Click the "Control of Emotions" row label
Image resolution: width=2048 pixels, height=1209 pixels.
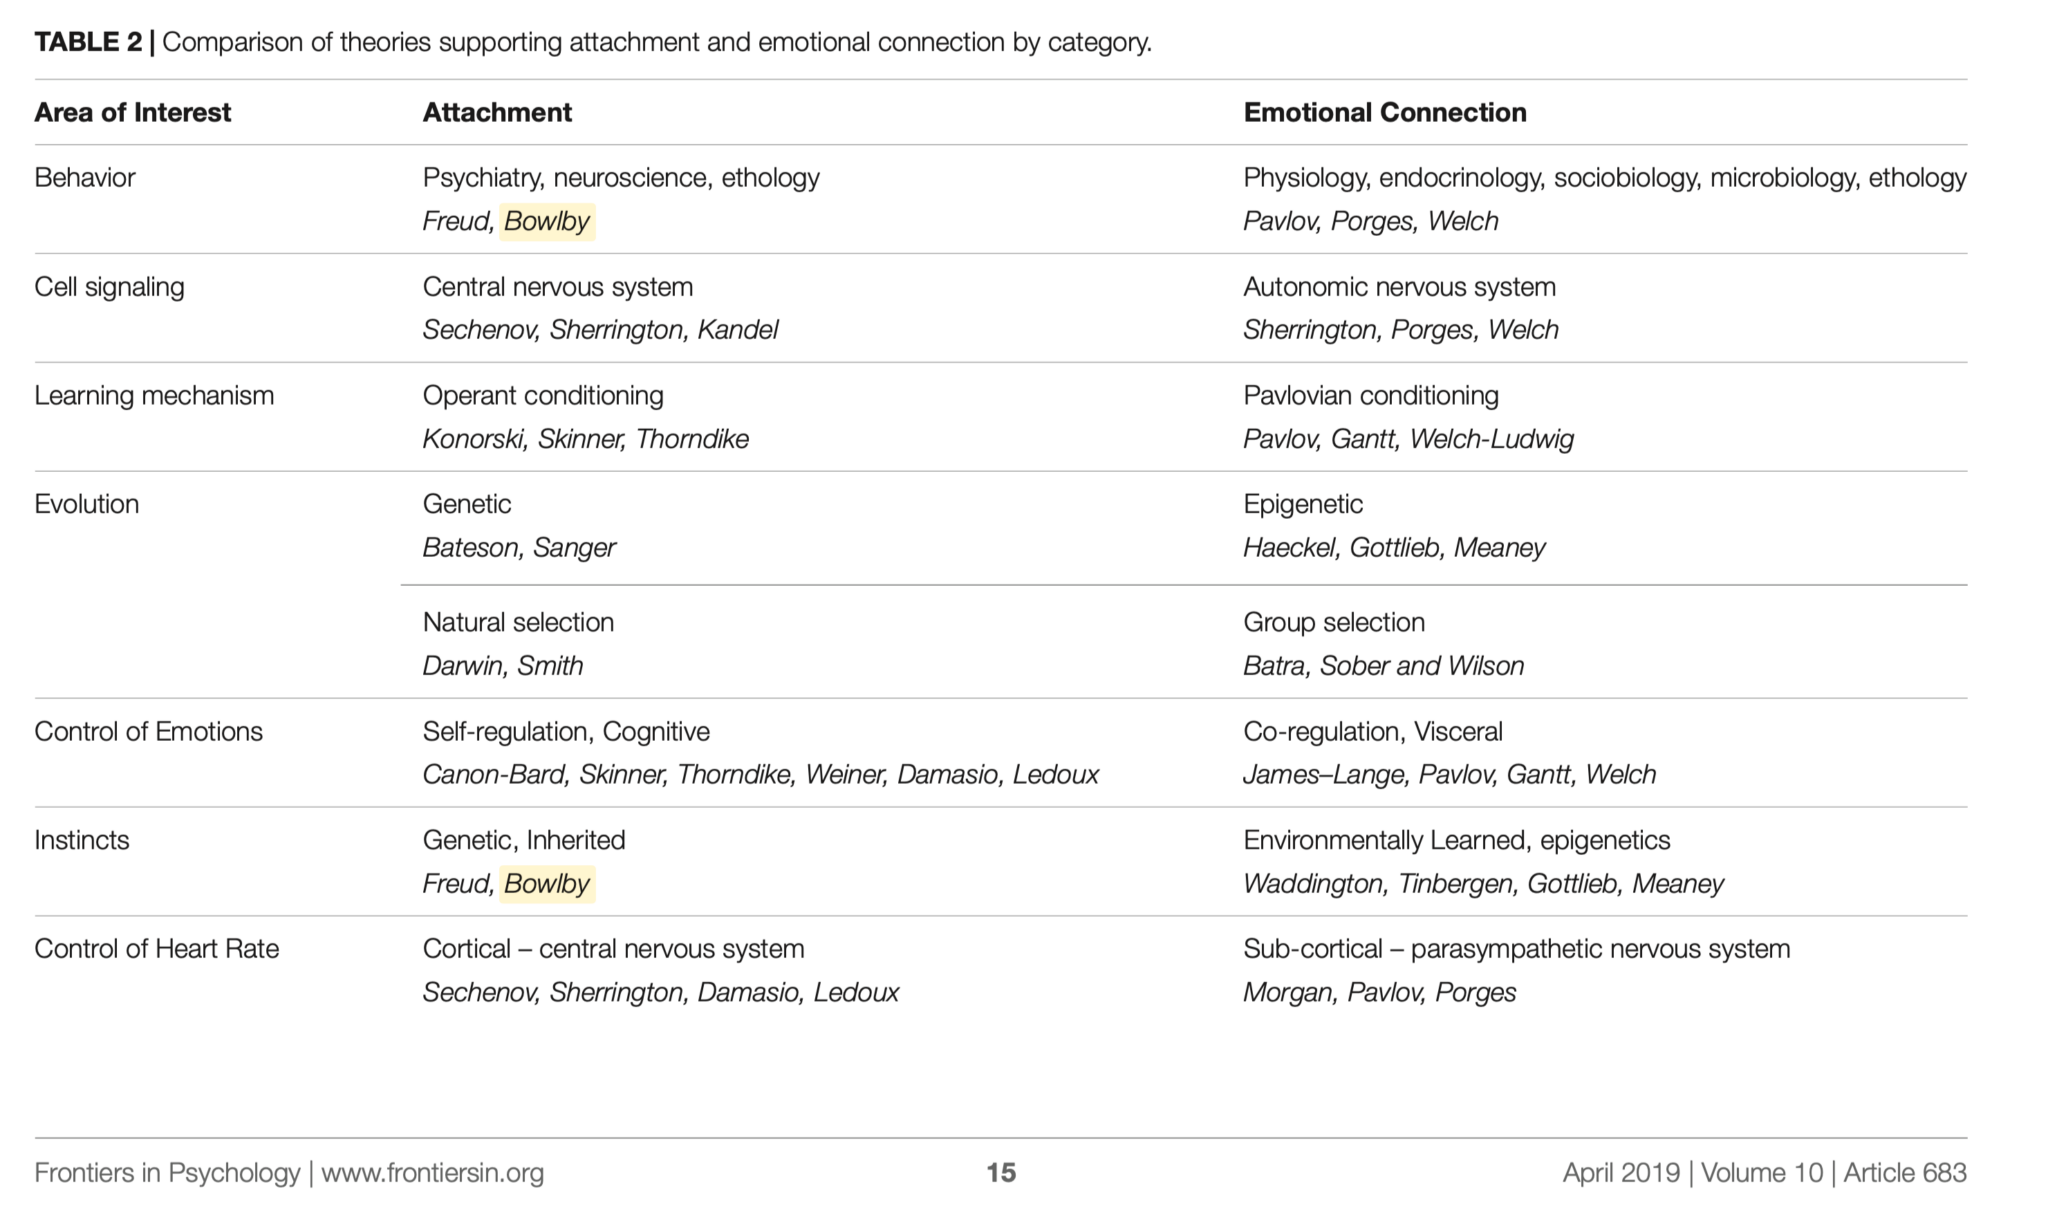(x=148, y=732)
